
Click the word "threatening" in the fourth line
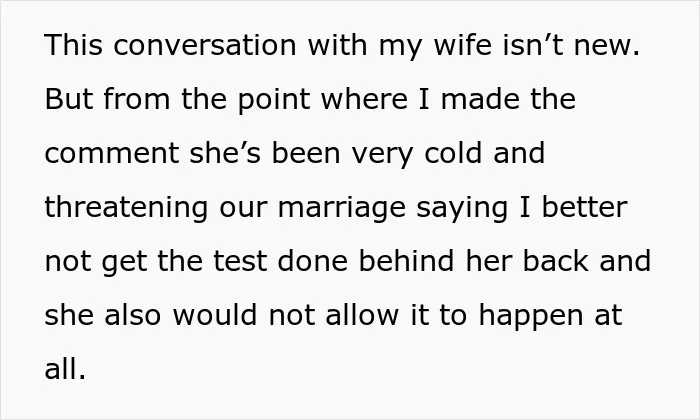pyautogui.click(x=126, y=208)
